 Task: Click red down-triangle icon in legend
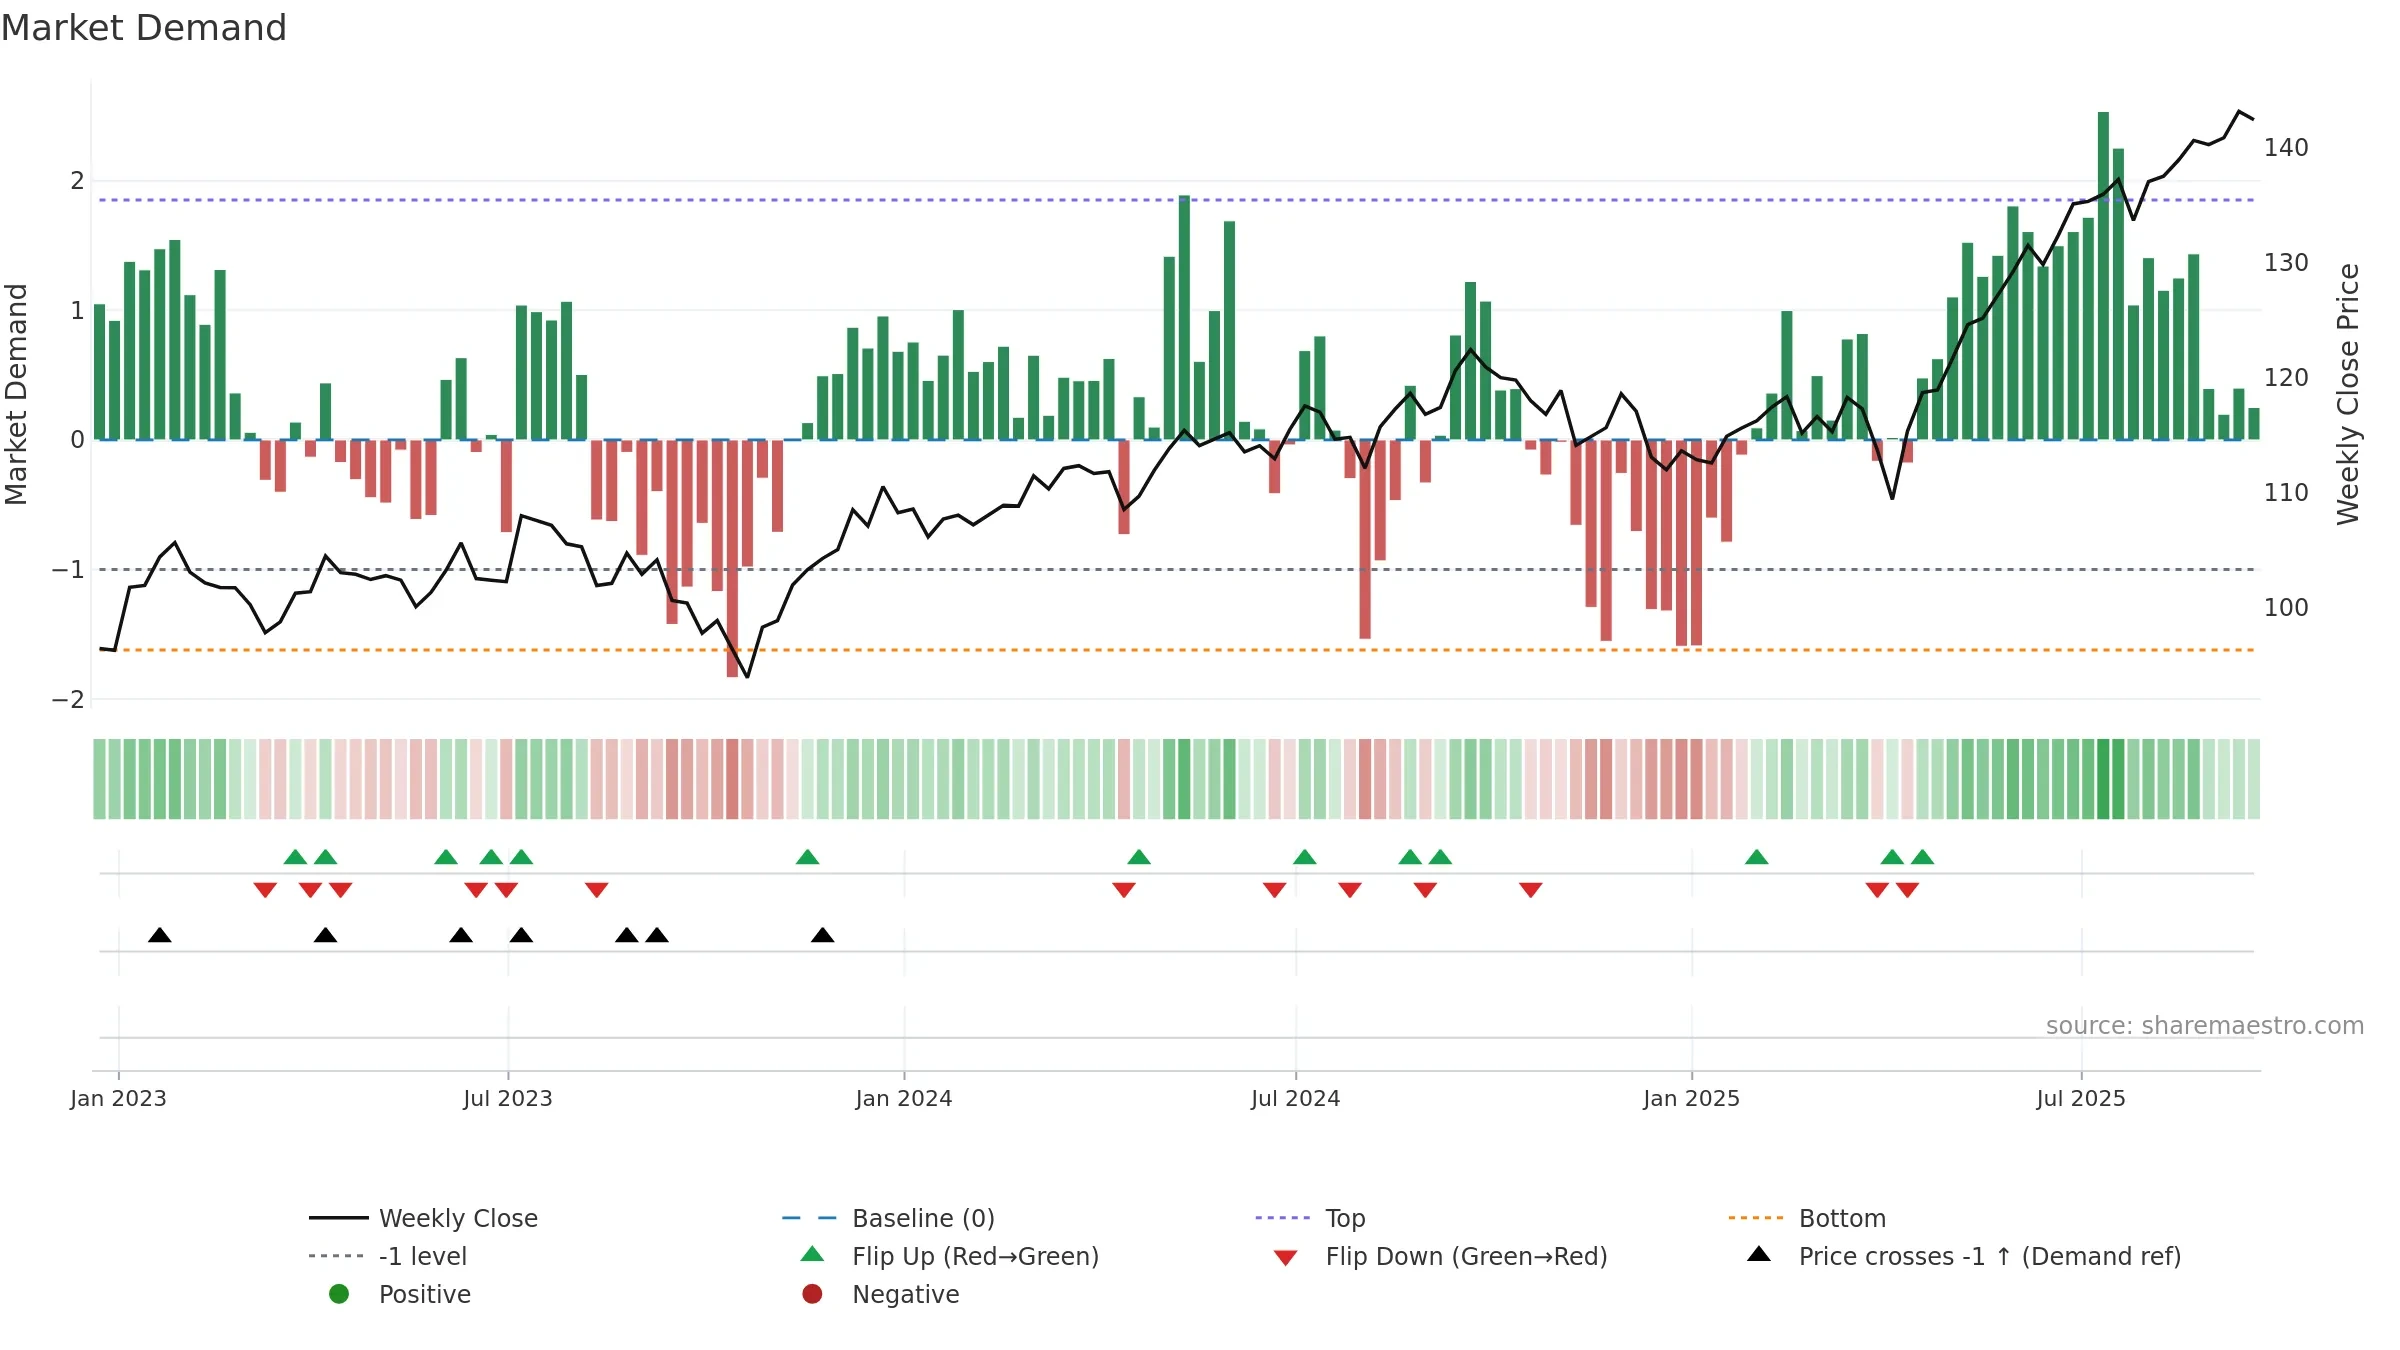click(x=1286, y=1258)
